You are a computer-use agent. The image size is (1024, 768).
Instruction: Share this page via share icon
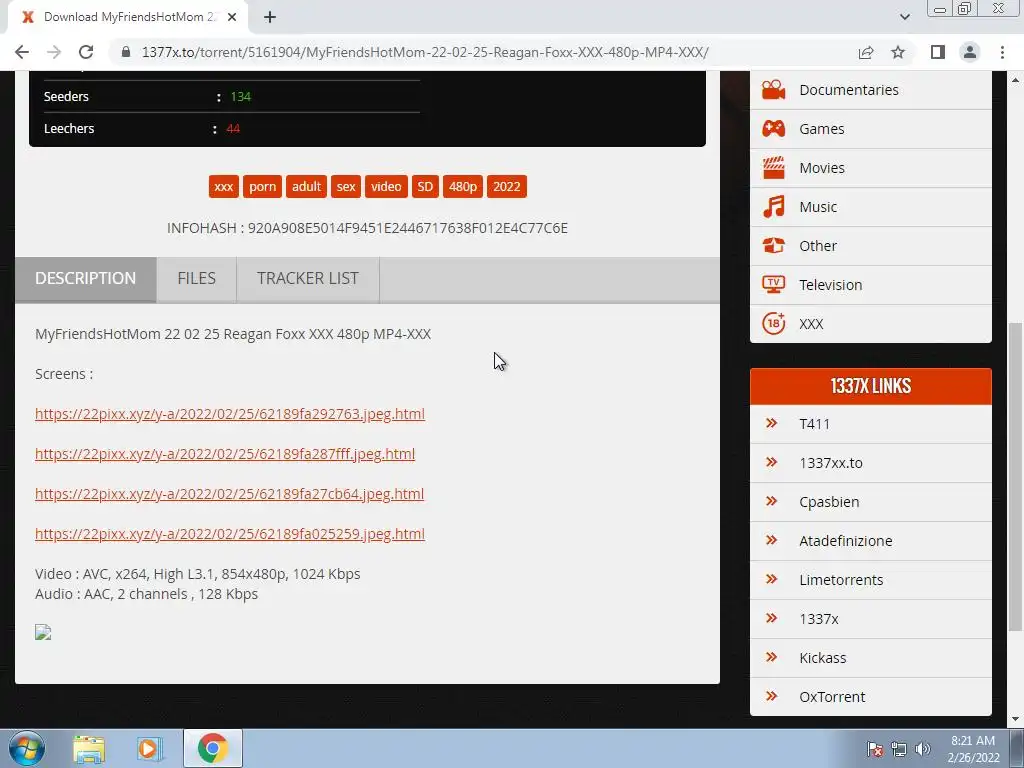click(x=866, y=52)
